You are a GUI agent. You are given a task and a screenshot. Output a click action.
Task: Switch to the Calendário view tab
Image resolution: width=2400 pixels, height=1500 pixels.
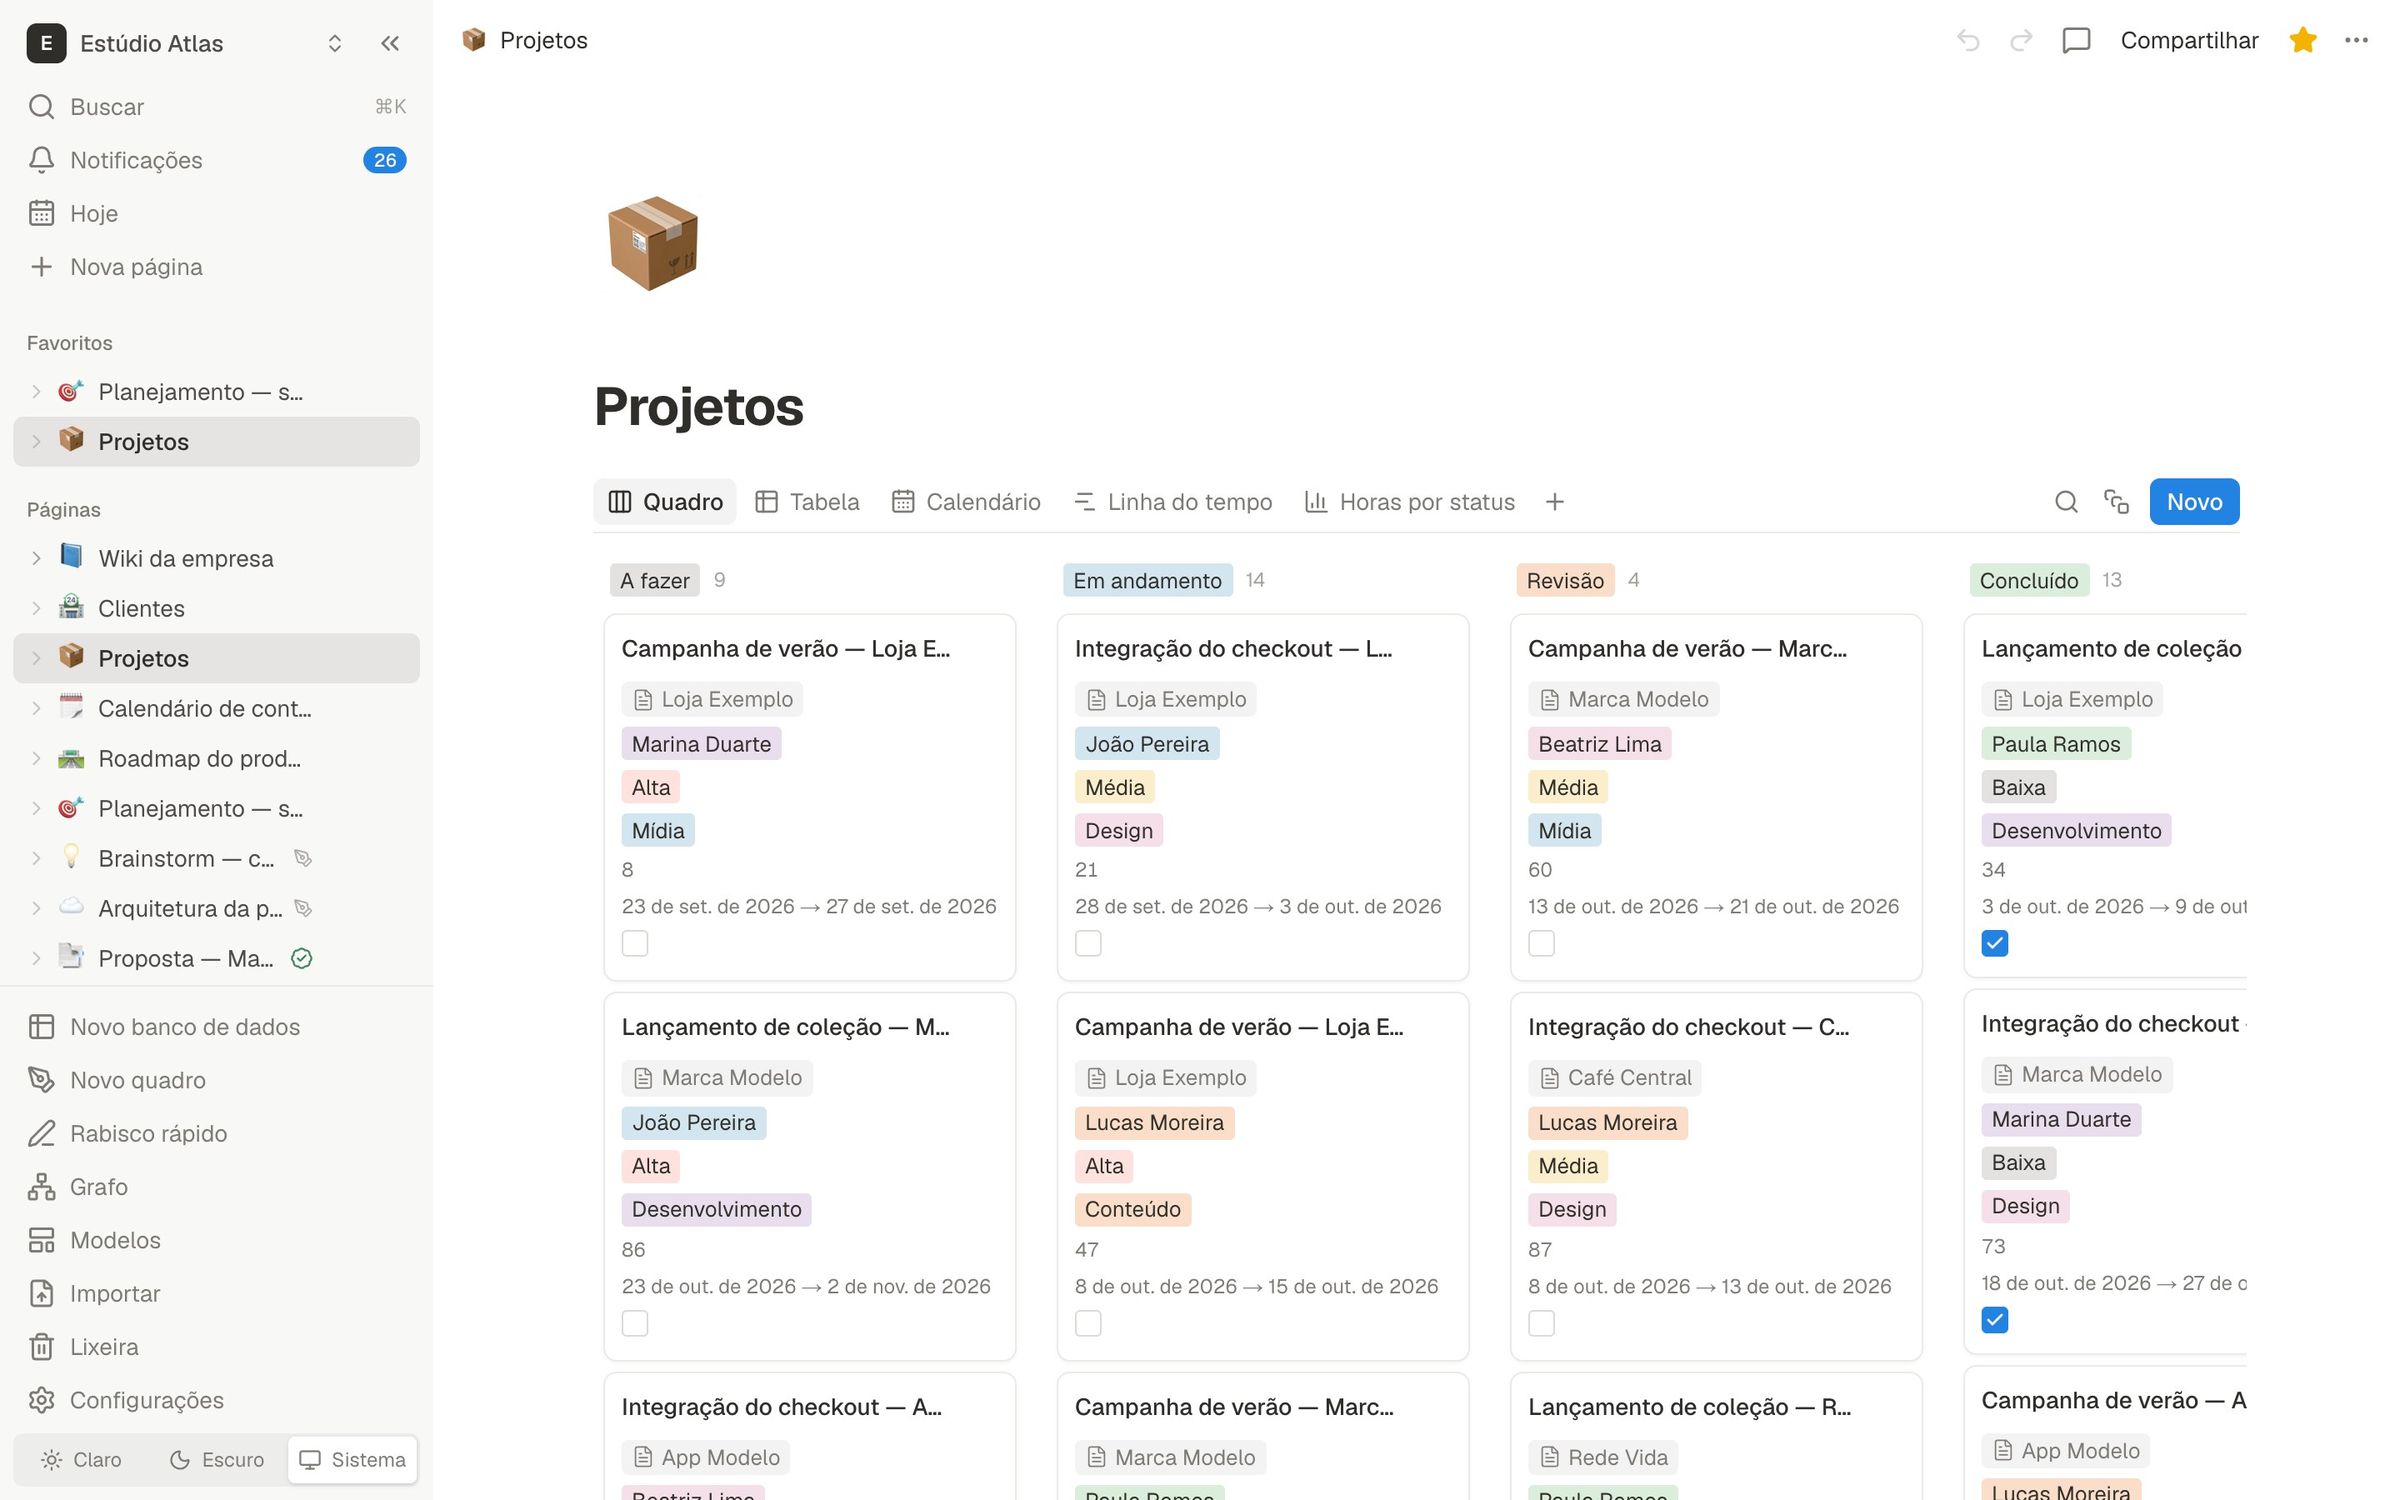pyautogui.click(x=966, y=502)
